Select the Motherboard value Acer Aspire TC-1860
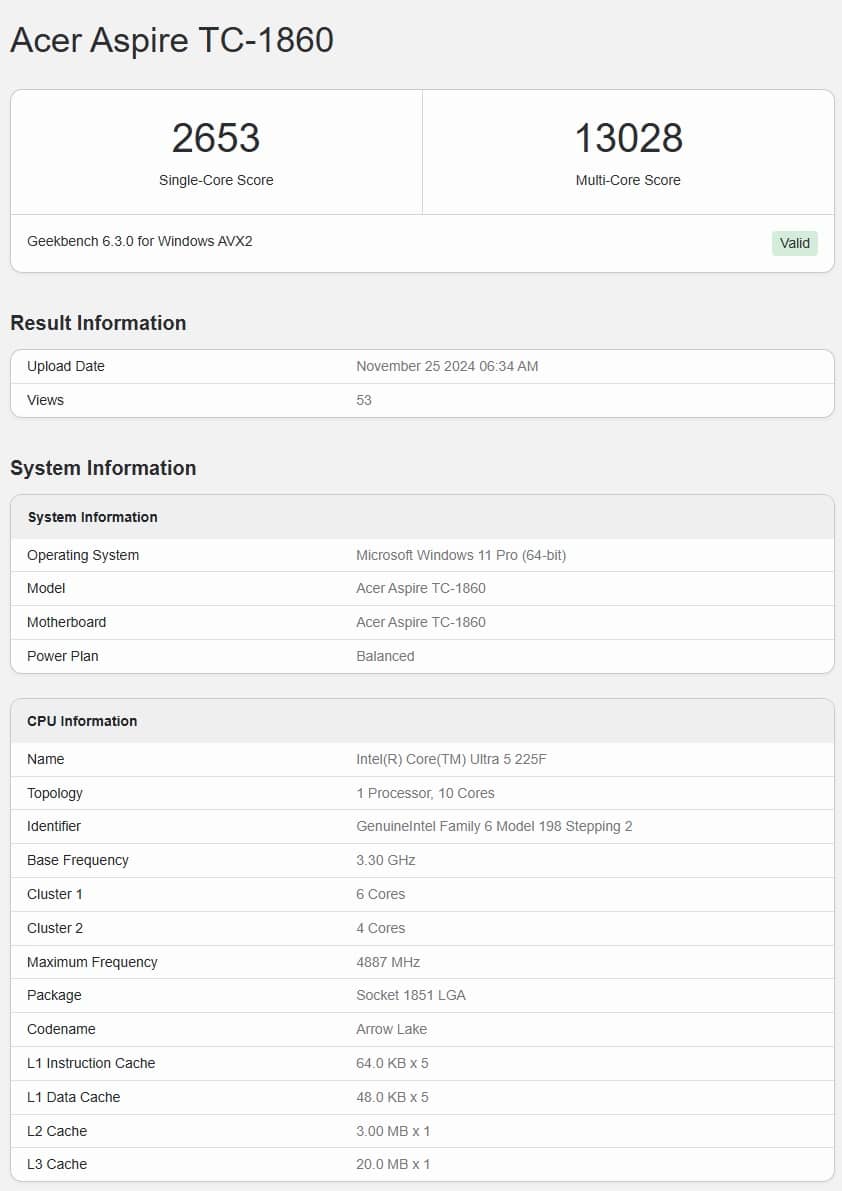 [x=421, y=622]
